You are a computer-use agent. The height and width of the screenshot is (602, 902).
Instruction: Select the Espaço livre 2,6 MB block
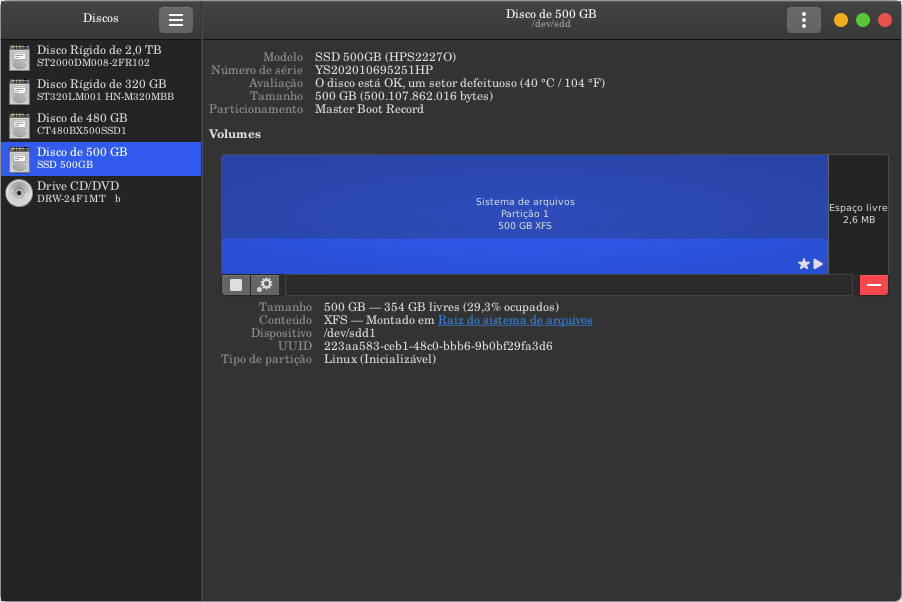pyautogui.click(x=858, y=214)
